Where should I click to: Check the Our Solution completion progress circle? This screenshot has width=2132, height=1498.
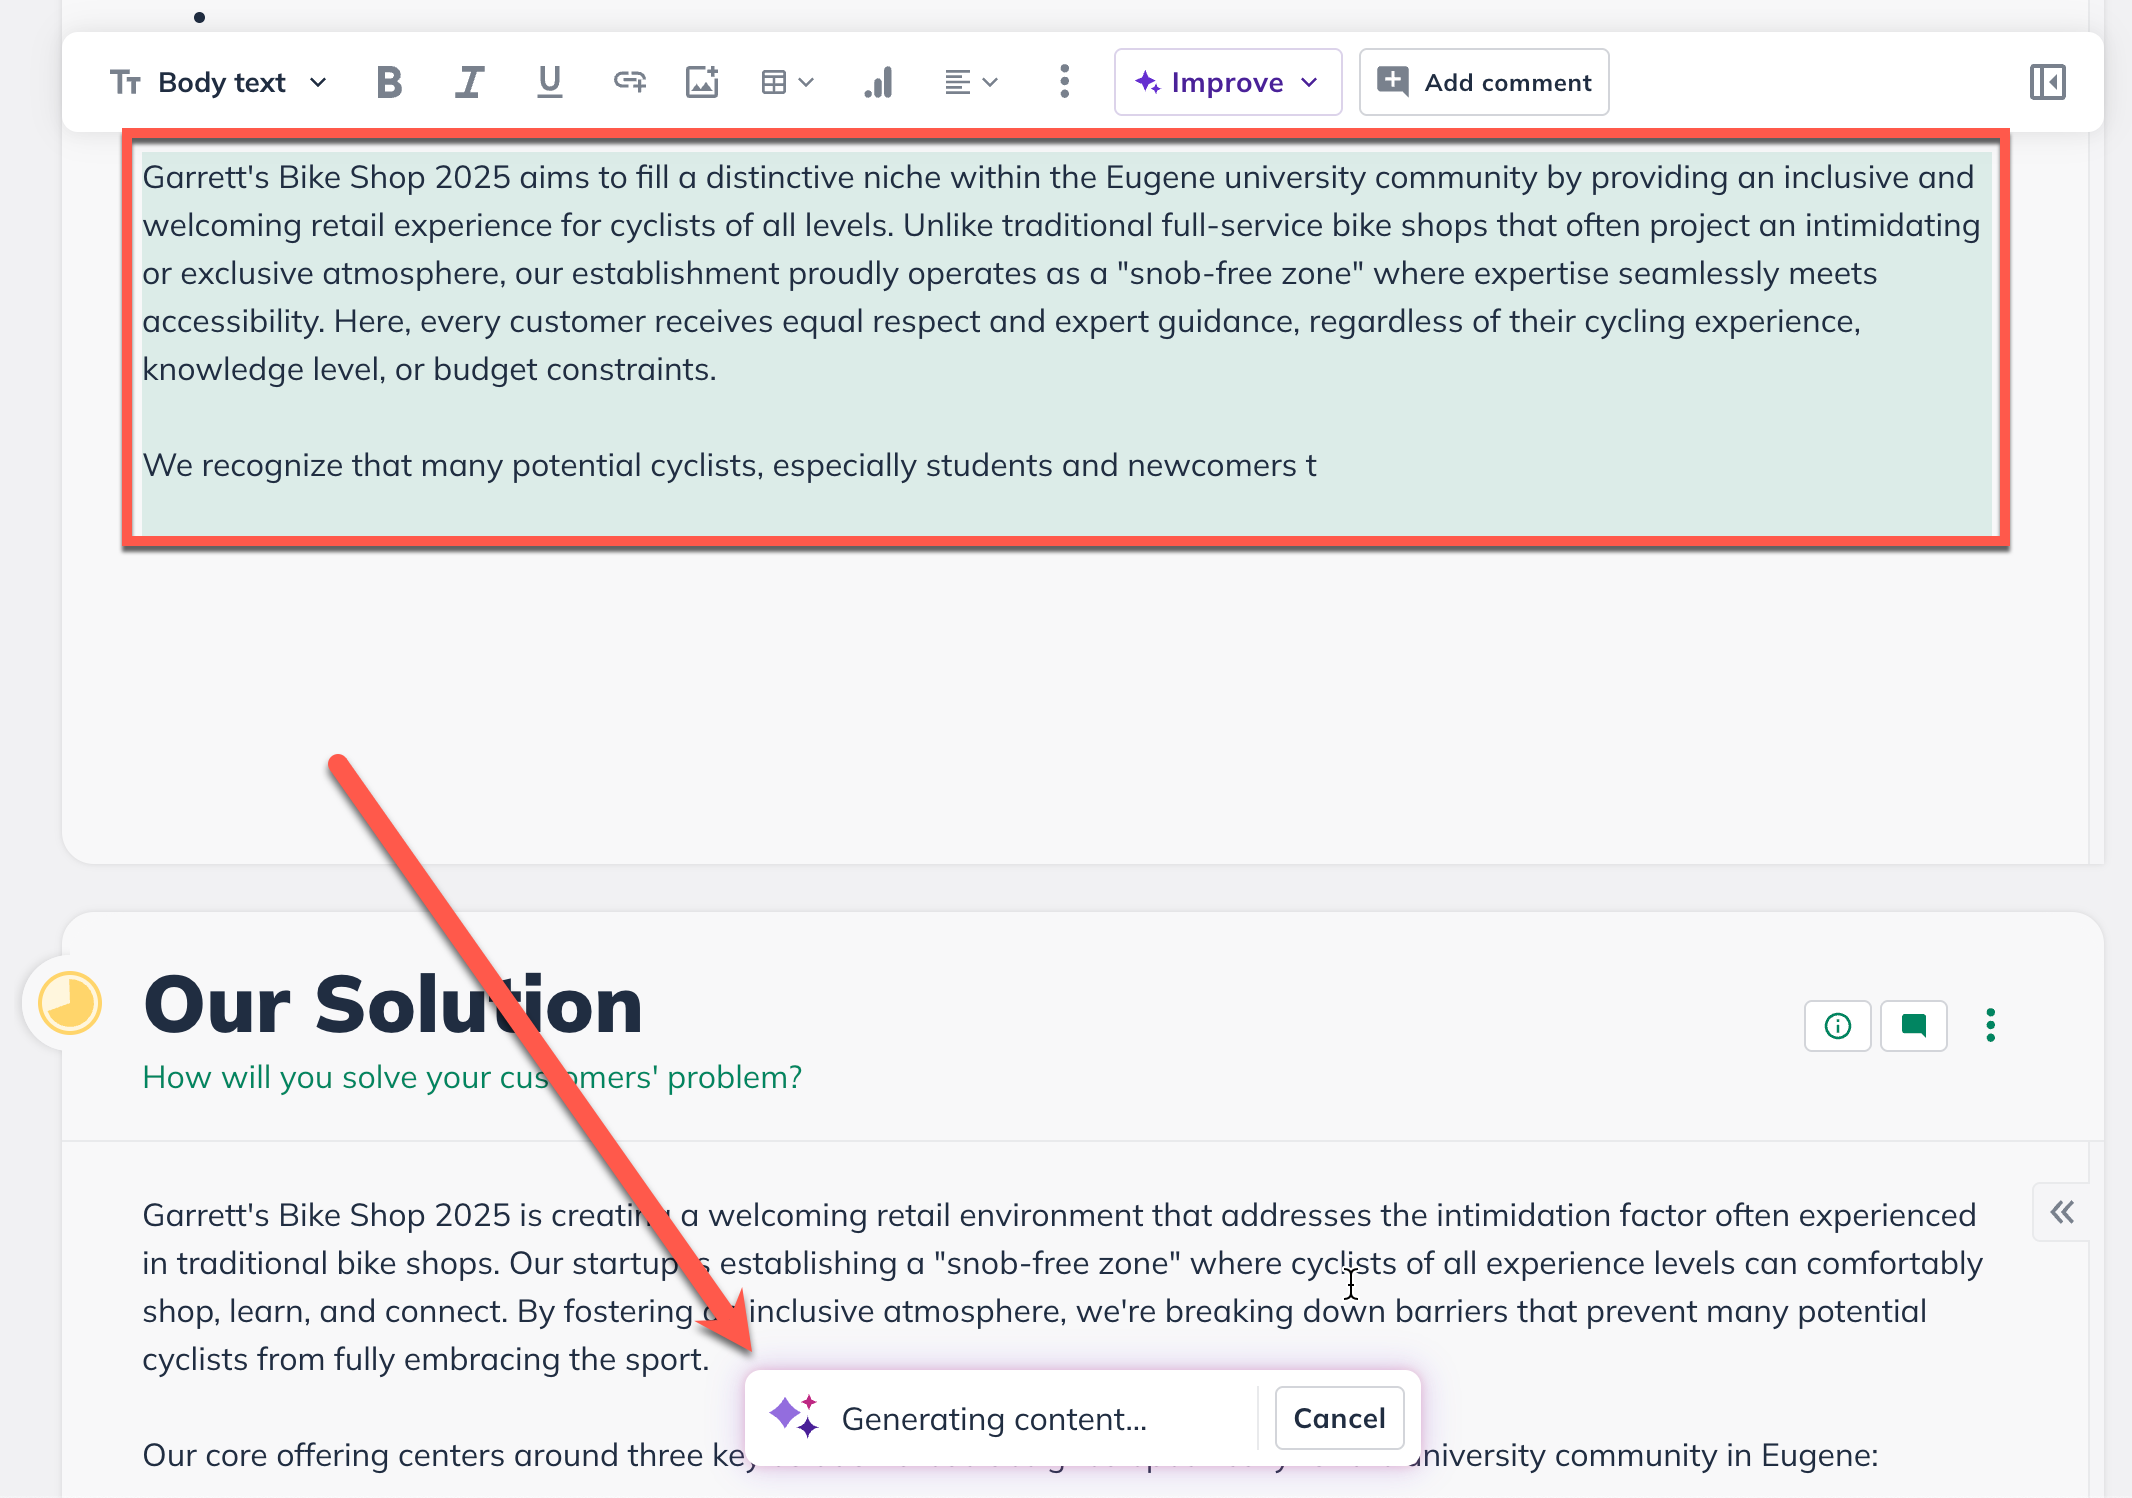point(69,1004)
